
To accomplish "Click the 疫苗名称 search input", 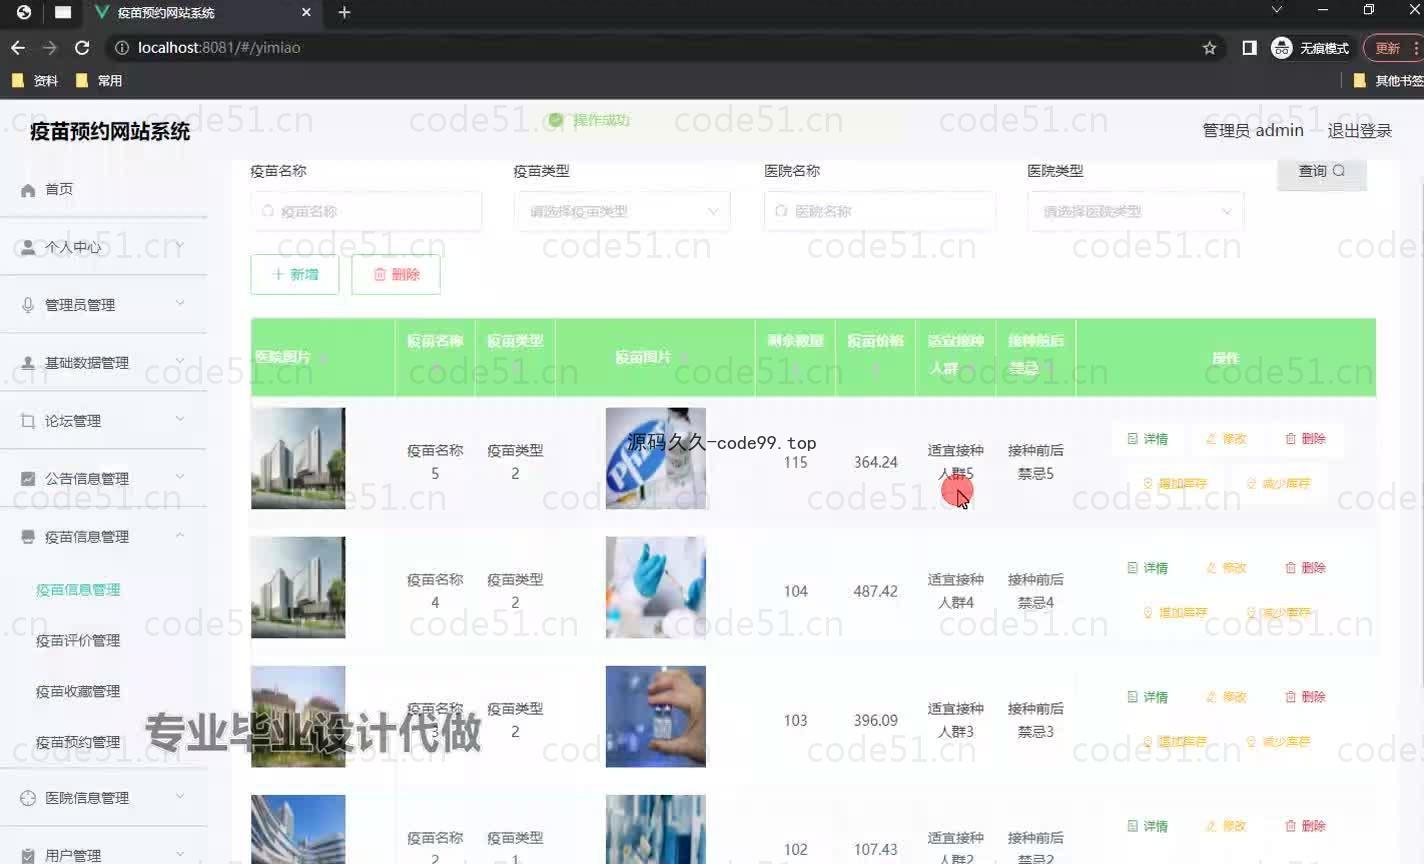I will point(366,211).
